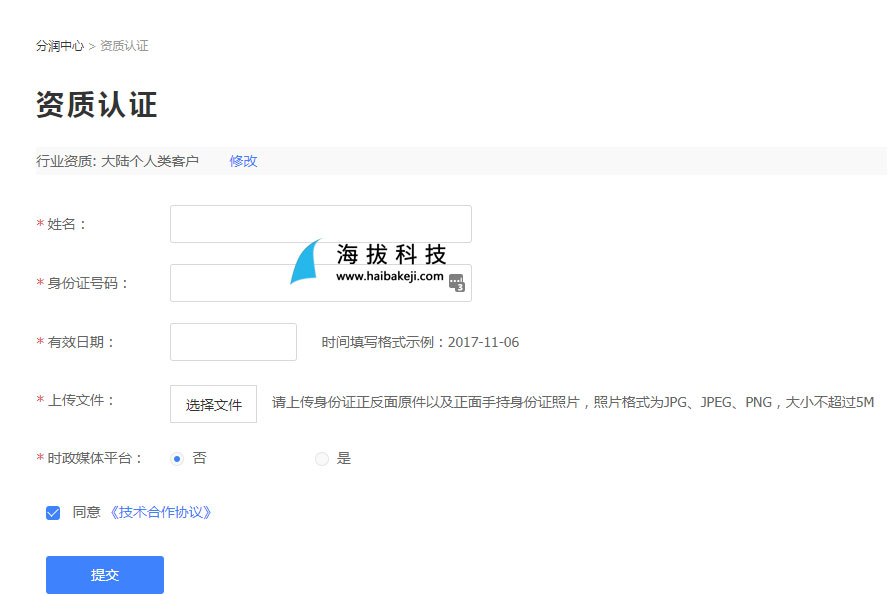Image resolution: width=892 pixels, height=594 pixels.
Task: Click 修改 to change industry qualification
Action: (x=243, y=161)
